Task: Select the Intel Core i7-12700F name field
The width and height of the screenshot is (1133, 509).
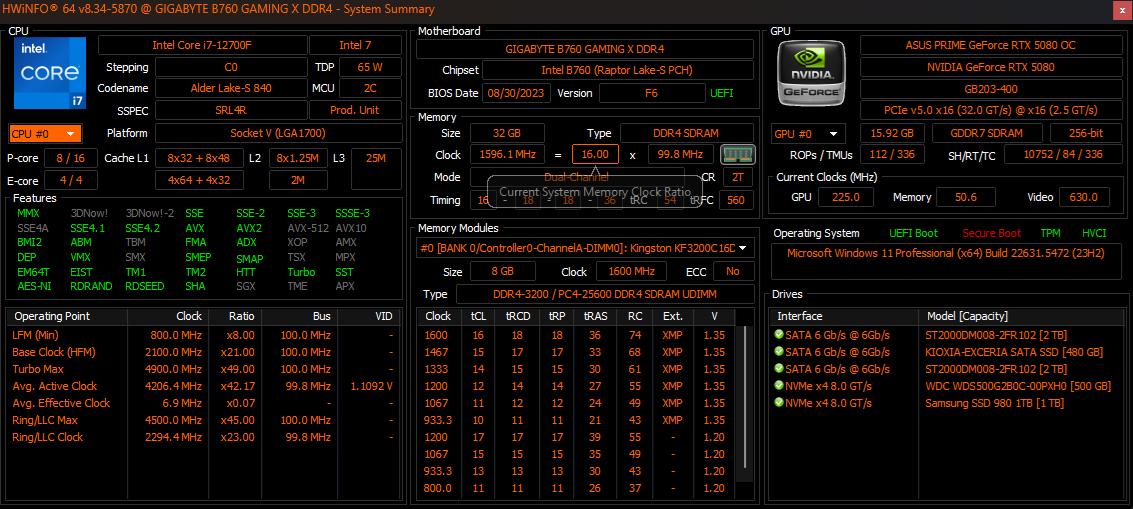Action: [202, 46]
